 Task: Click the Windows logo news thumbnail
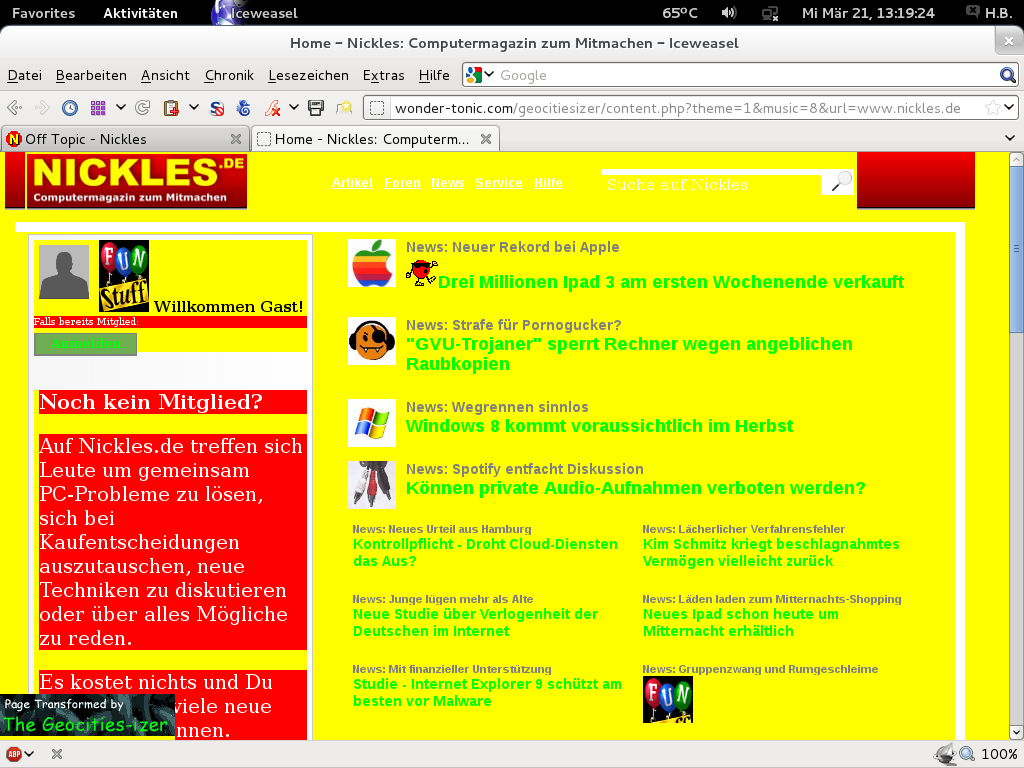tap(372, 423)
